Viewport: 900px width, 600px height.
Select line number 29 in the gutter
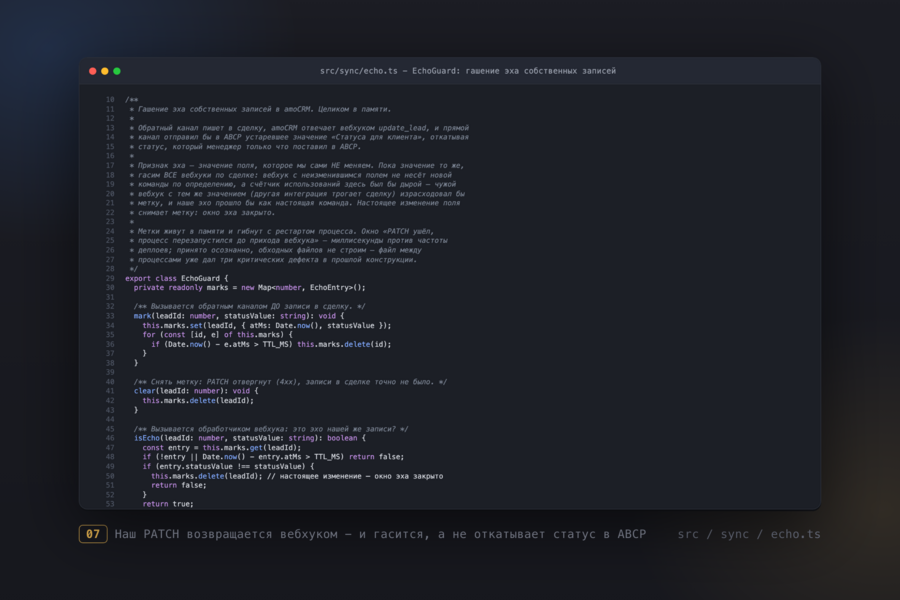(110, 278)
